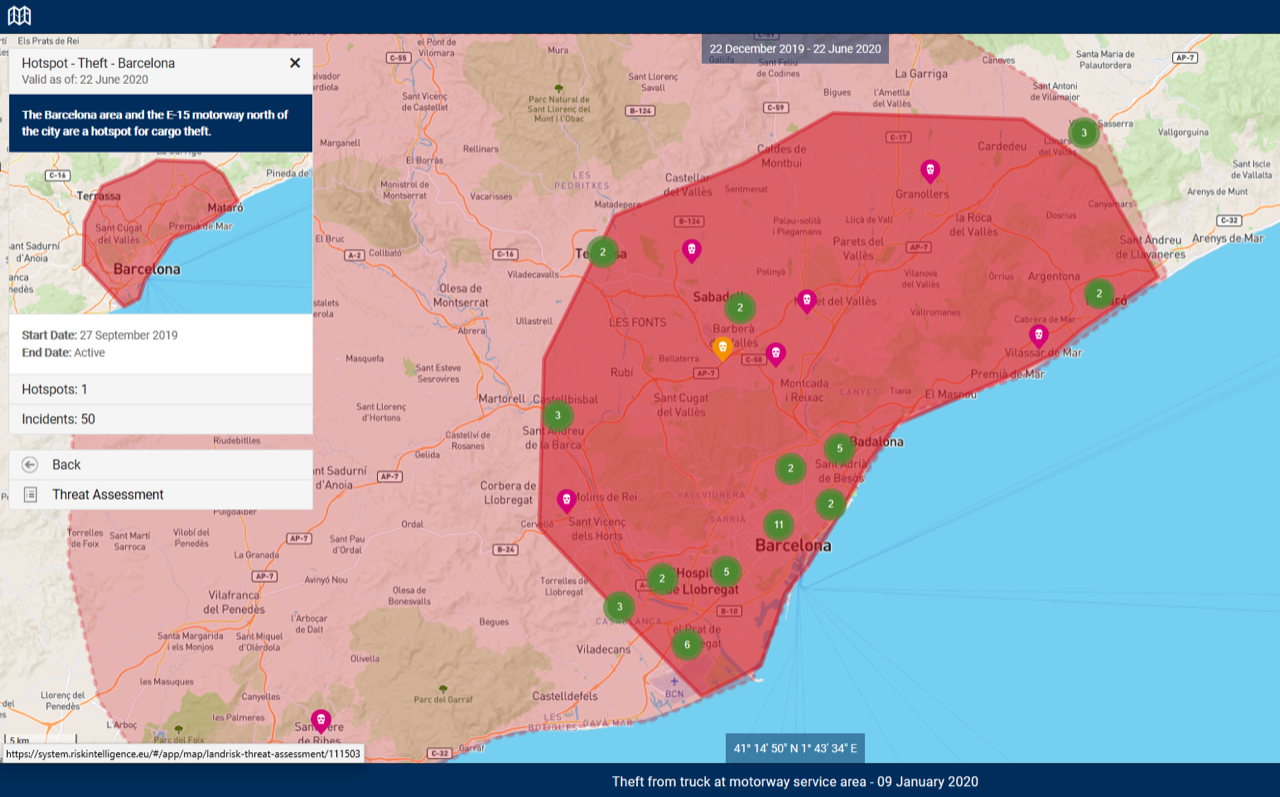Open the 2-incident cluster left of Hospitalet
The width and height of the screenshot is (1280, 797).
(x=662, y=579)
